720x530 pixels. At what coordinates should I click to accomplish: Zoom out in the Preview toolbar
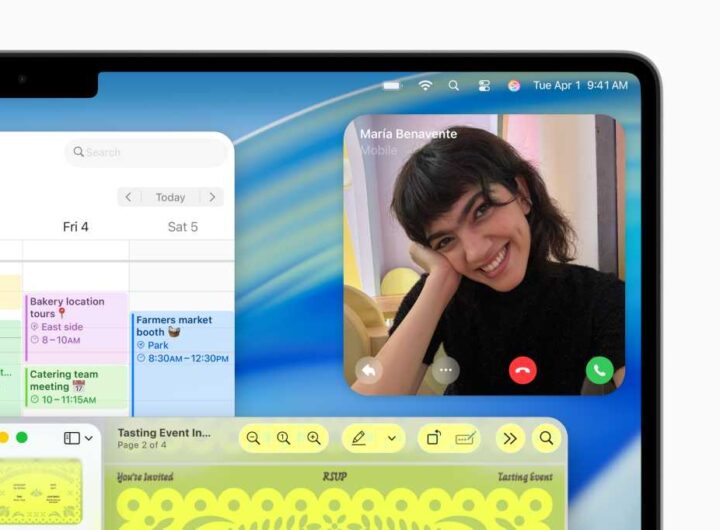253,438
